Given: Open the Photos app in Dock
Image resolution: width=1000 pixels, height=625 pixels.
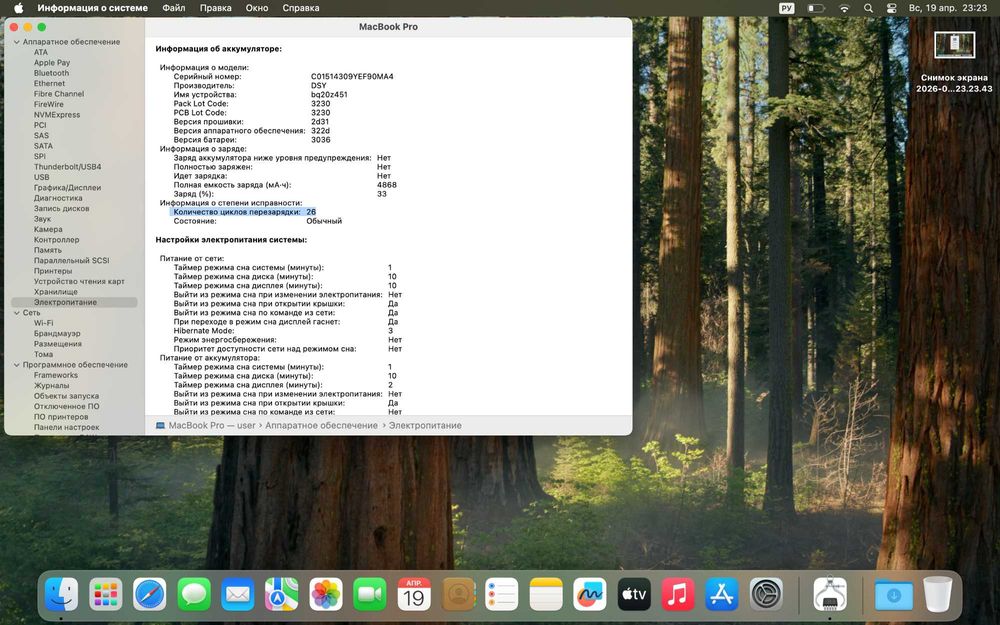Looking at the screenshot, I should pos(326,594).
